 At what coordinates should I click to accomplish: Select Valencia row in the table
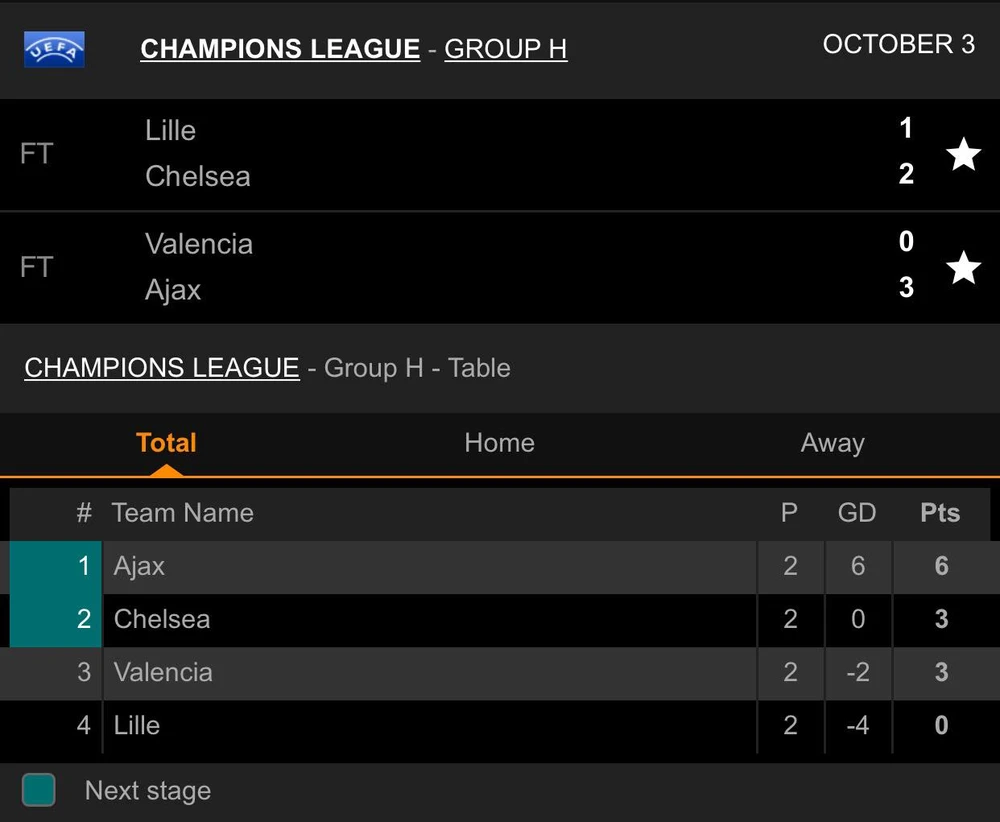[163, 672]
